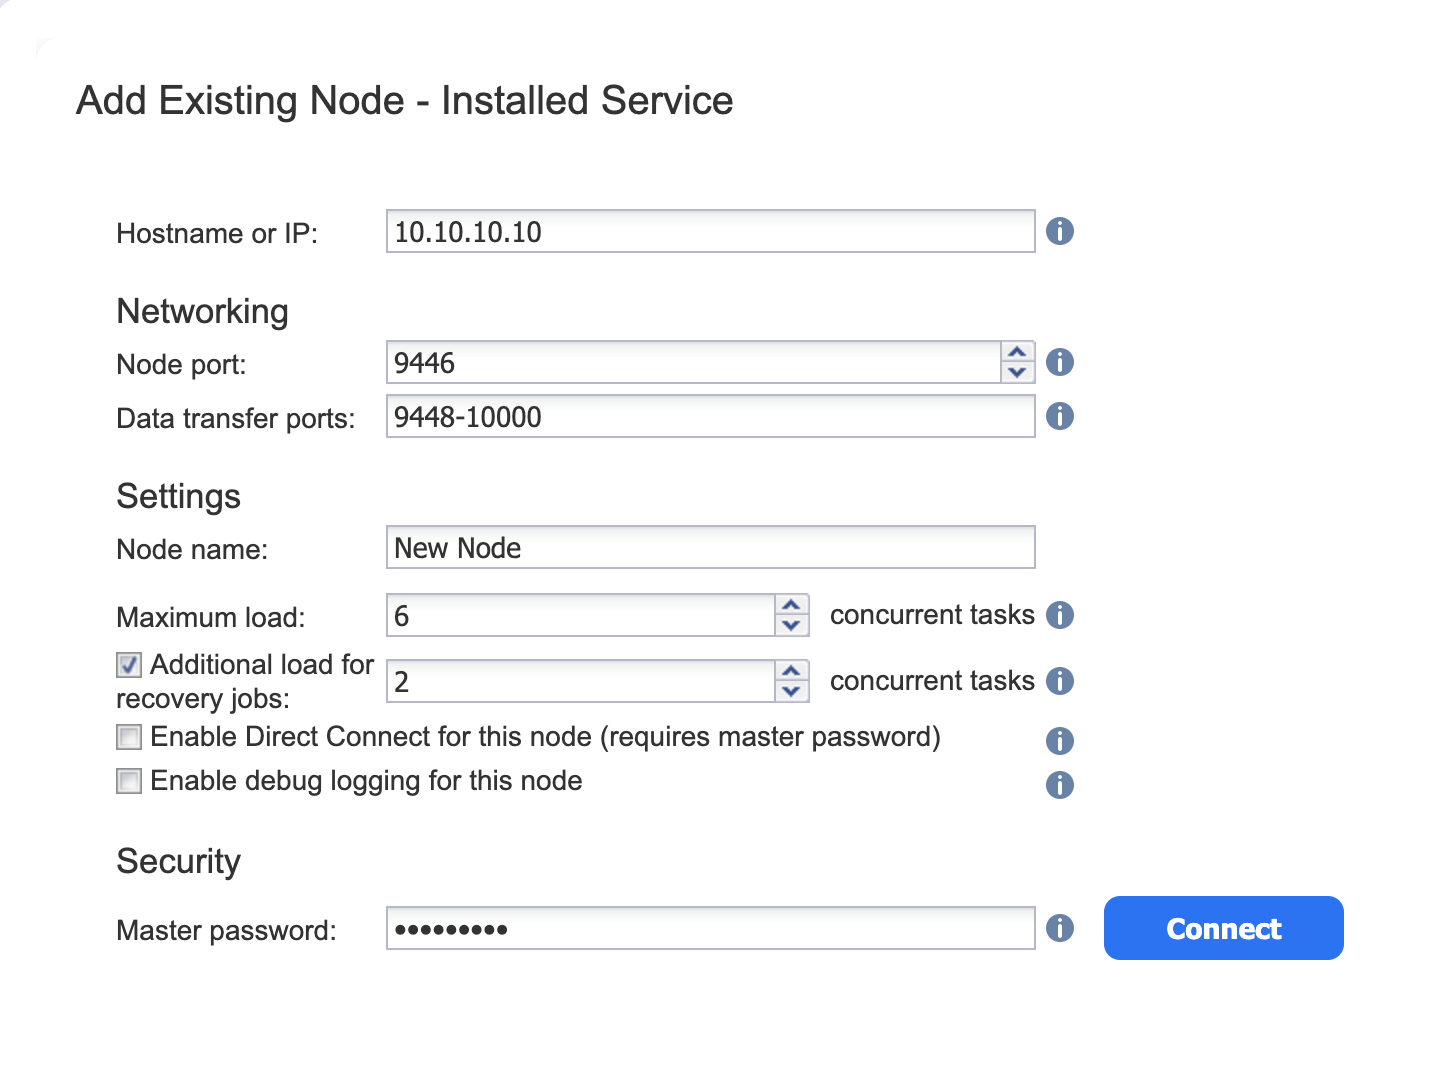View info about additional recovery job load
This screenshot has height=1078, width=1440.
[1059, 681]
